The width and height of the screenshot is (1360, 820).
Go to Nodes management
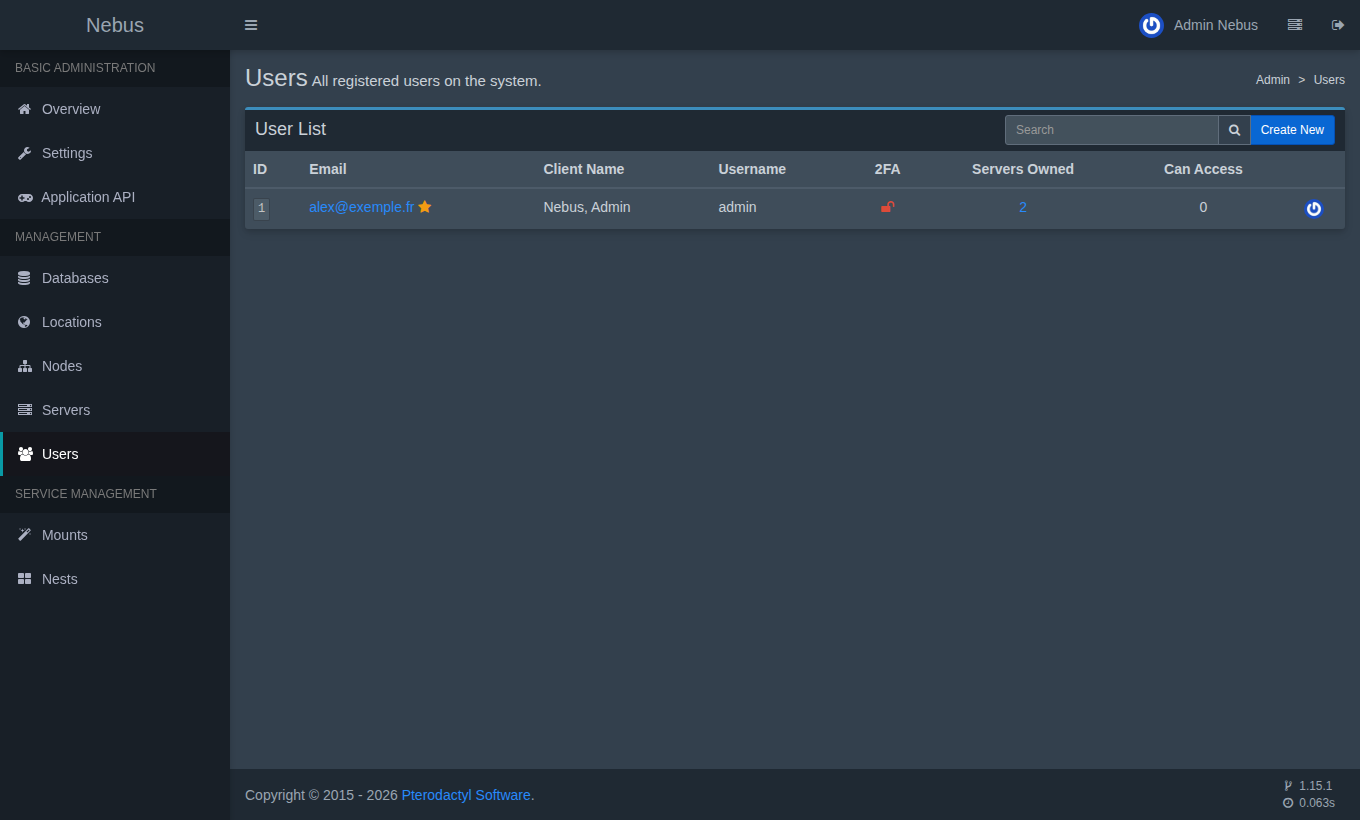115,366
